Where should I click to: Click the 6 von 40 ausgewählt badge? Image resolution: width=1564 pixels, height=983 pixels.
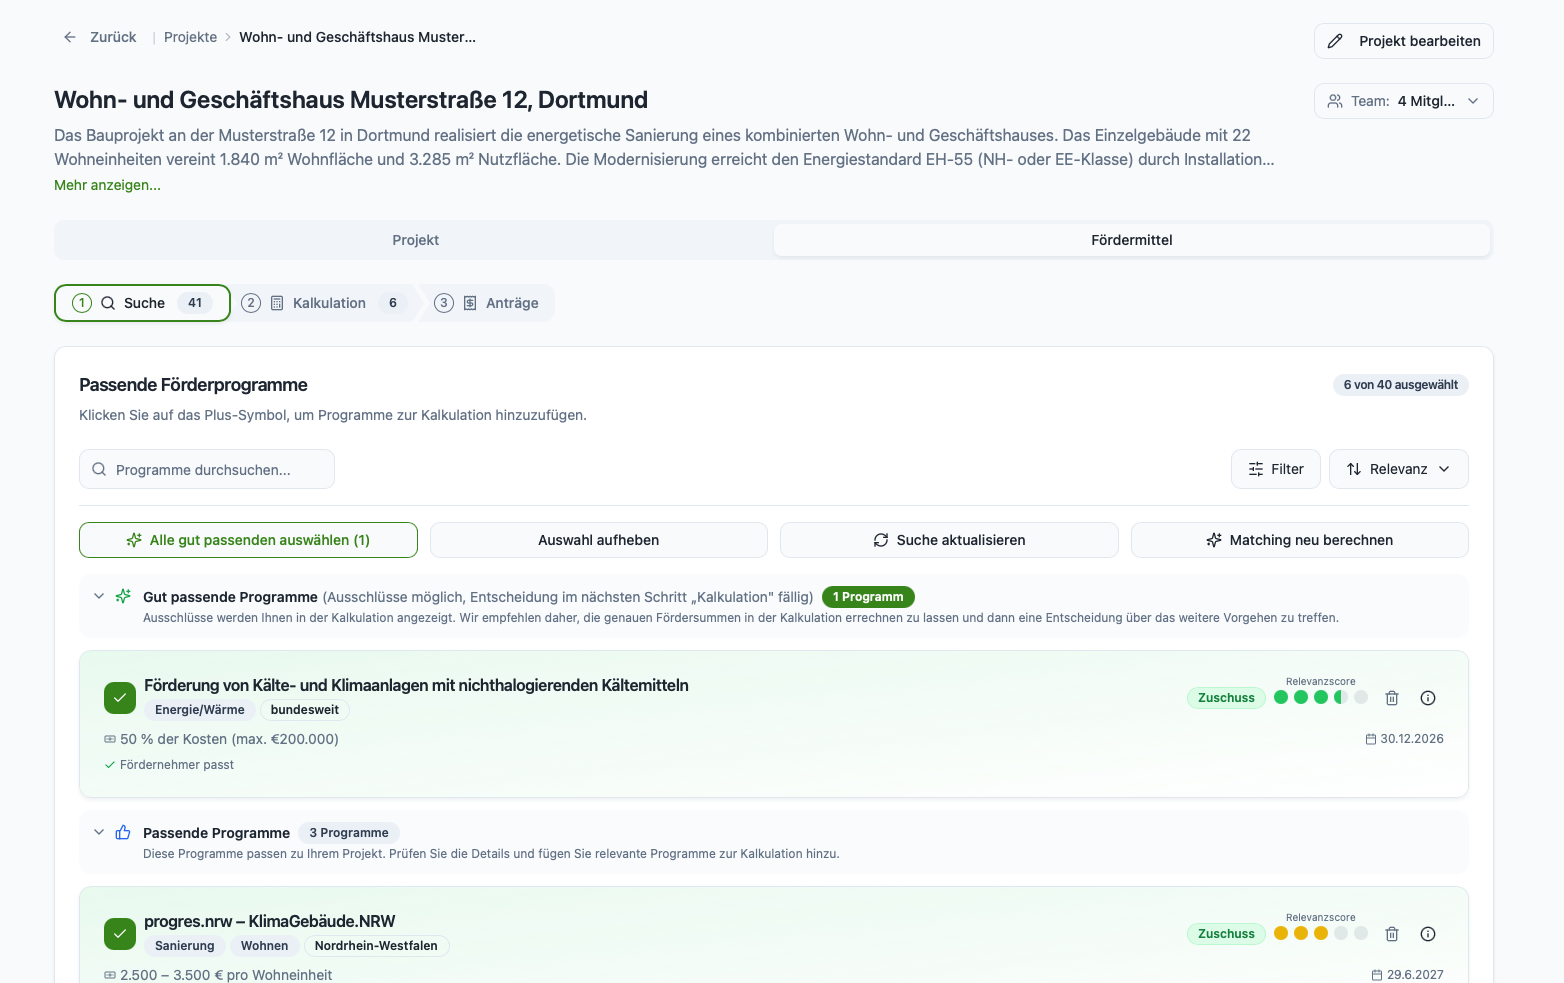click(1400, 385)
